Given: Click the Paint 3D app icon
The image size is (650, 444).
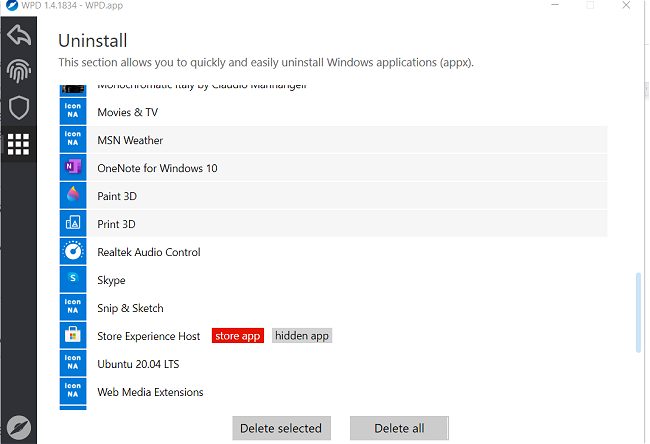Looking at the screenshot, I should [x=73, y=196].
